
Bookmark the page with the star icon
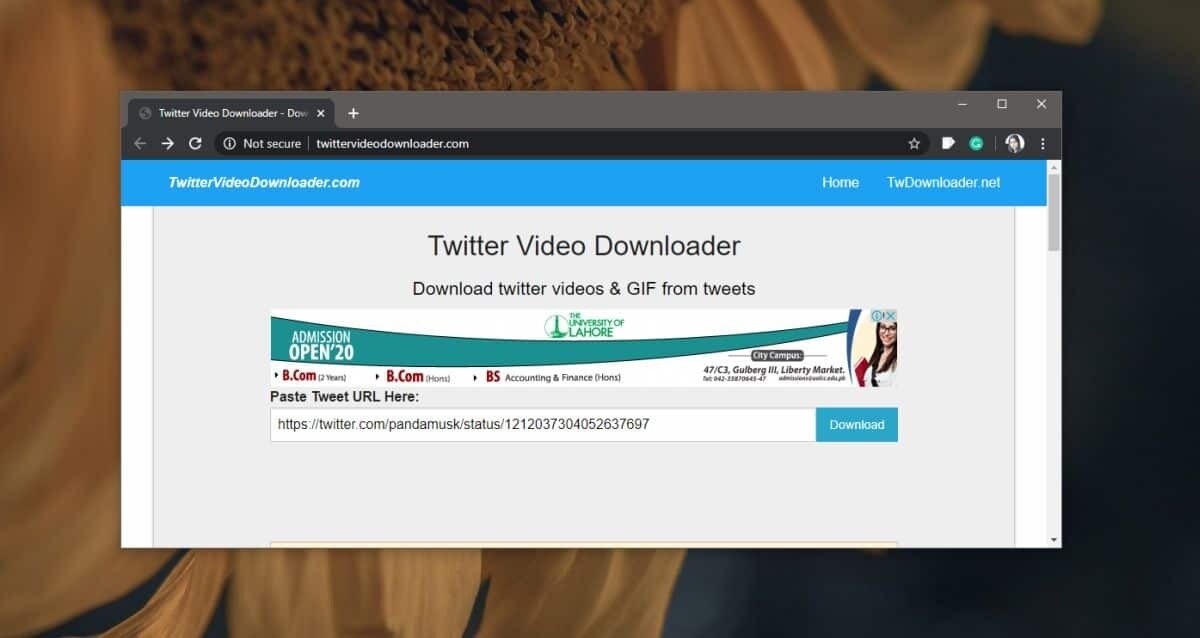[x=913, y=143]
